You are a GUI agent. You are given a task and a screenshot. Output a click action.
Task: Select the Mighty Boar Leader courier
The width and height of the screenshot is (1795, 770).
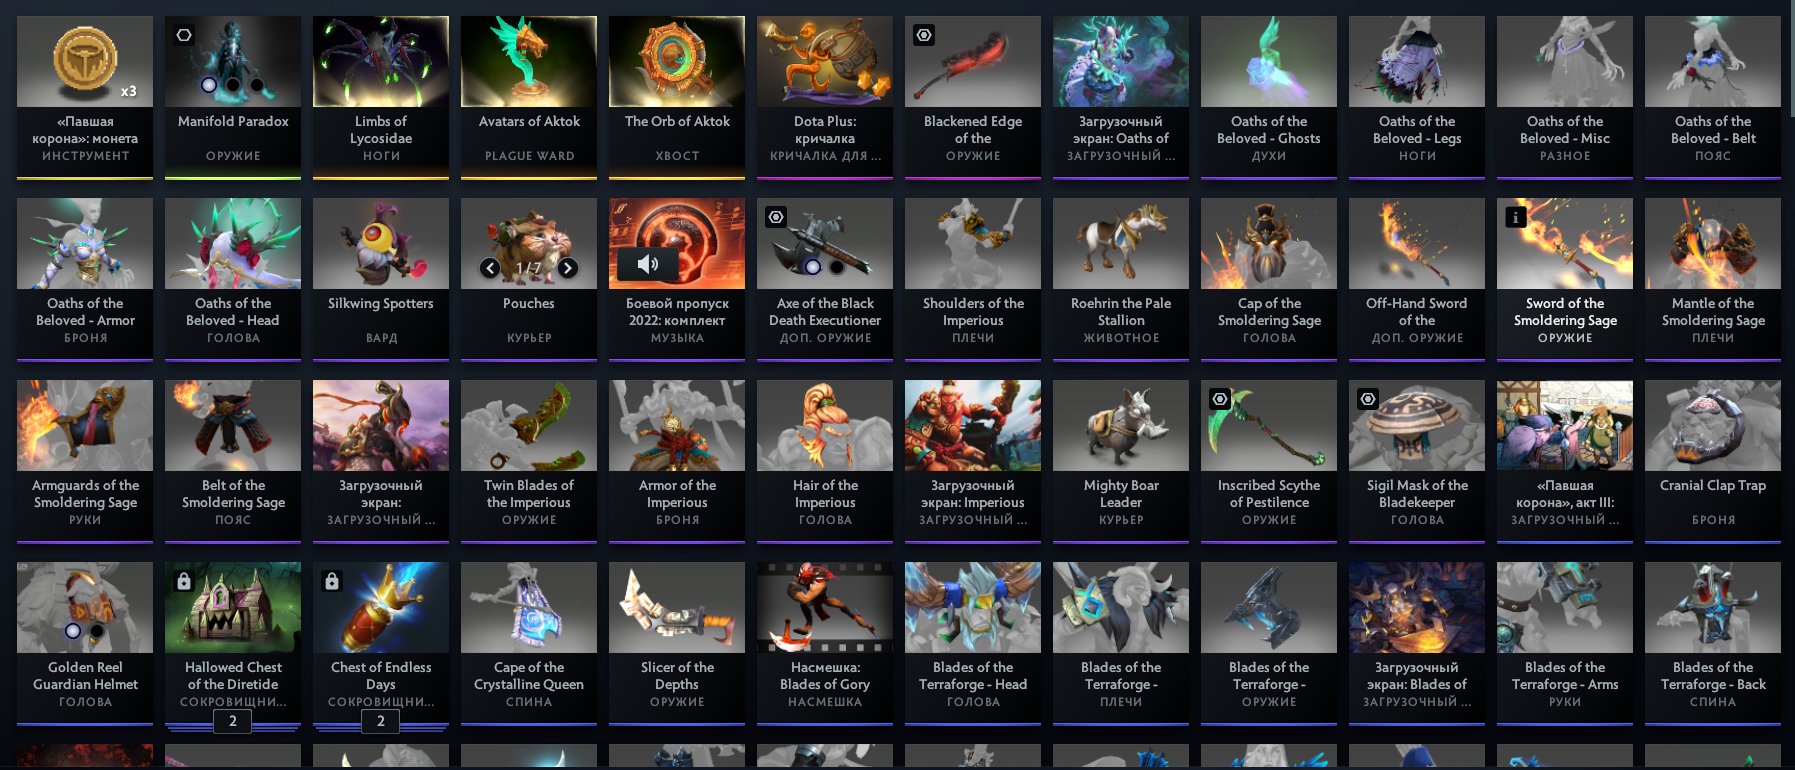click(1121, 461)
